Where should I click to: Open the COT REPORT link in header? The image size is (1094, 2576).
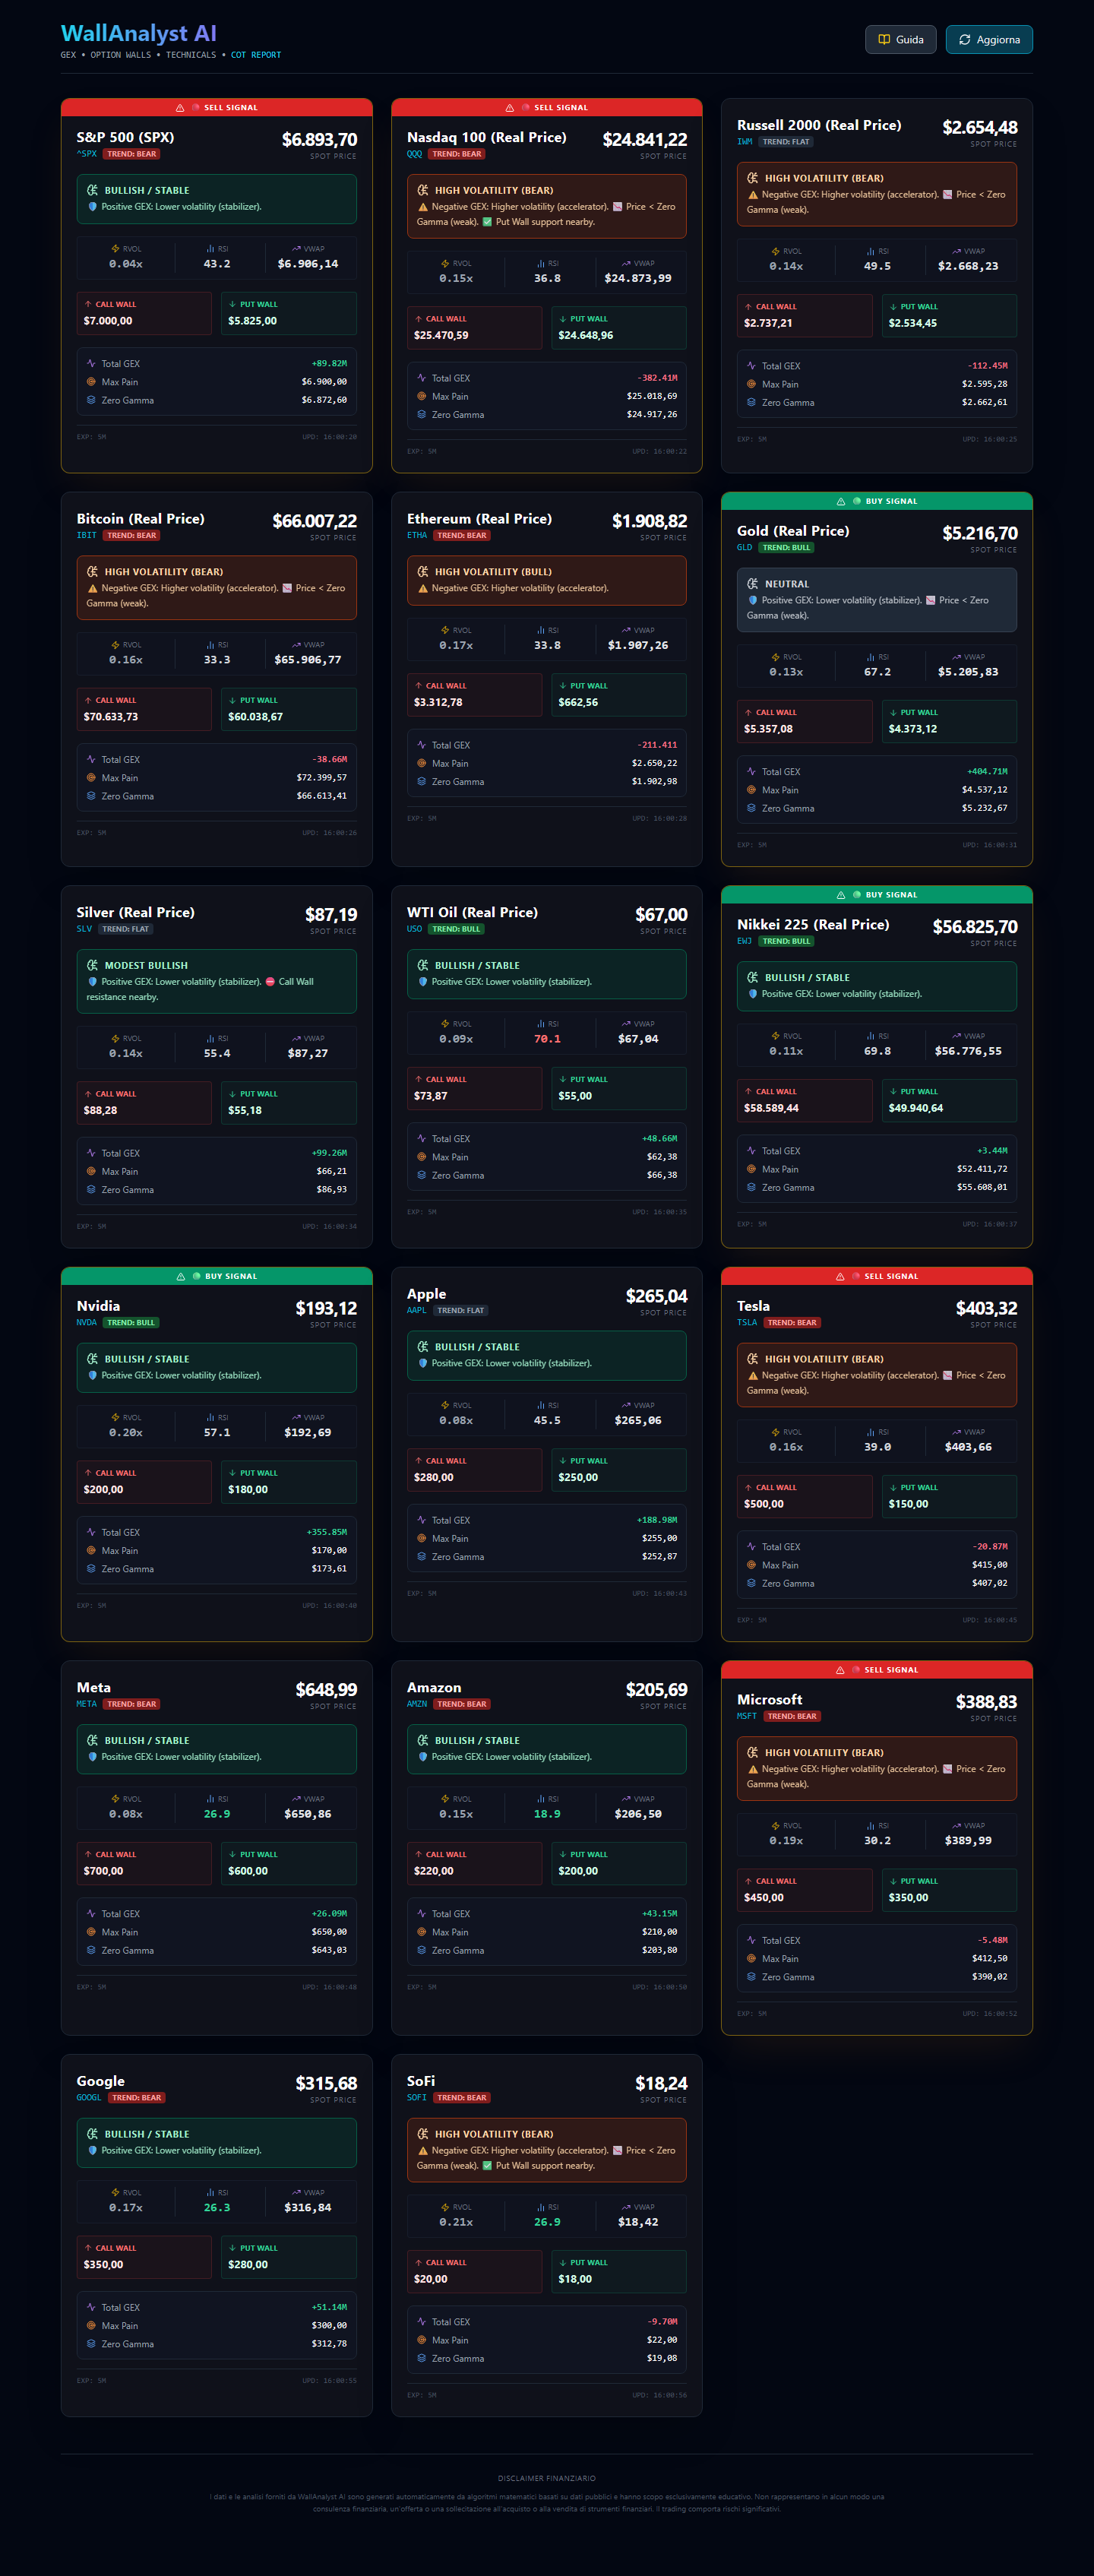point(255,56)
